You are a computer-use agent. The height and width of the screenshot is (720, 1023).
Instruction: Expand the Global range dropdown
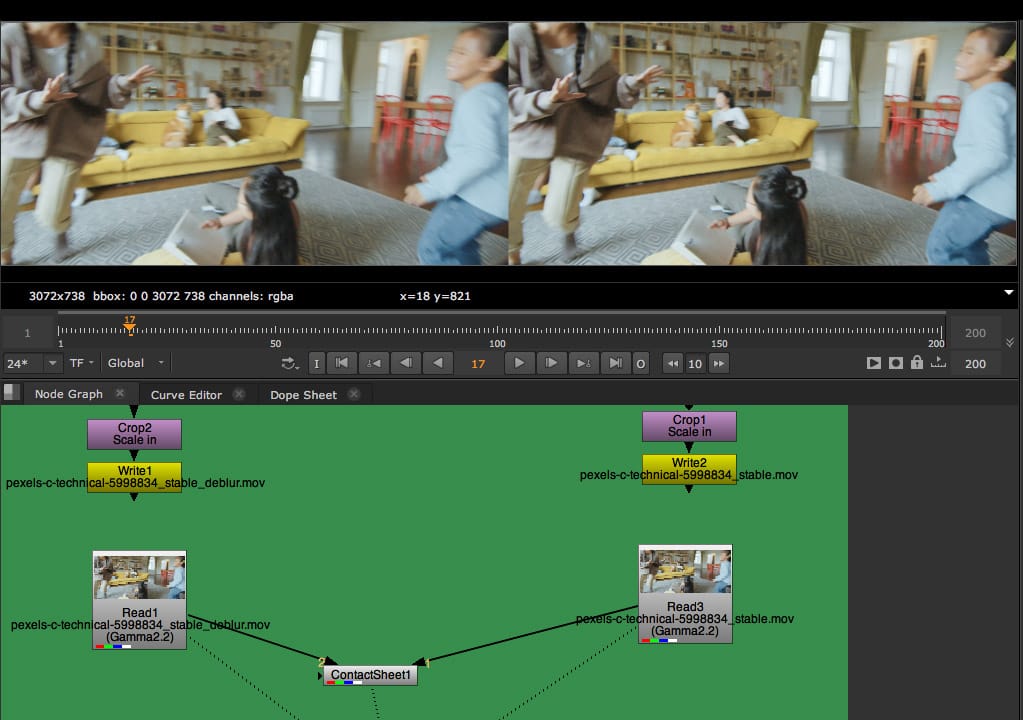[136, 363]
